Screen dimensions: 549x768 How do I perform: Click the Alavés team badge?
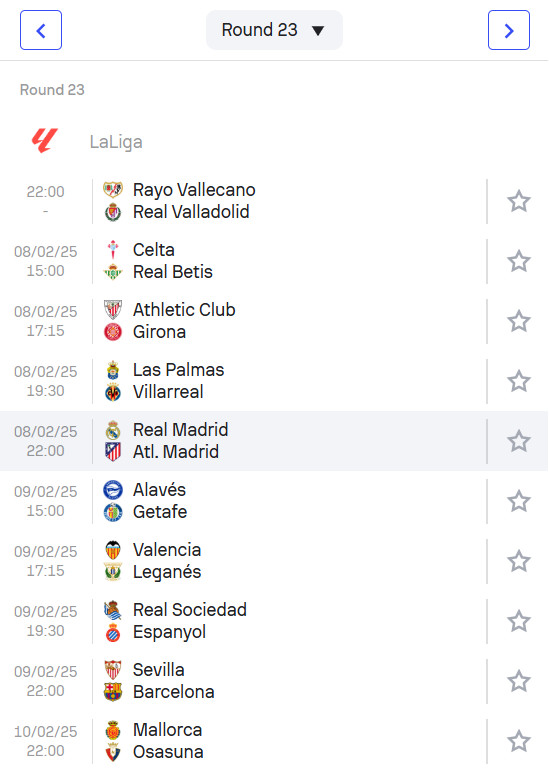(x=113, y=490)
